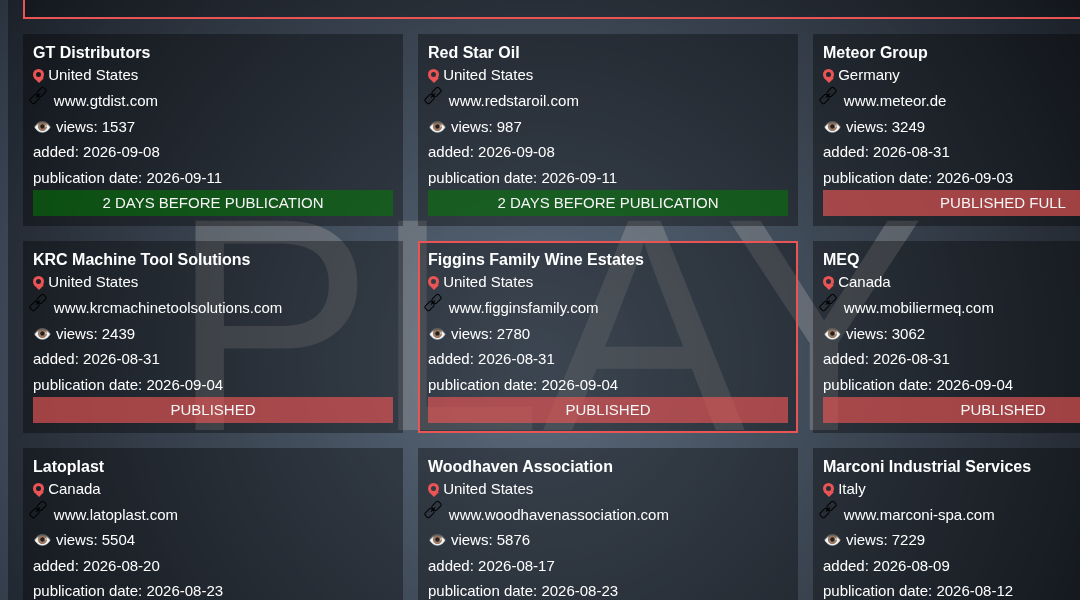Image resolution: width=1080 pixels, height=600 pixels.
Task: Click the PUBLISHED FULL bar on Meteor Group
Action: pyautogui.click(x=951, y=203)
